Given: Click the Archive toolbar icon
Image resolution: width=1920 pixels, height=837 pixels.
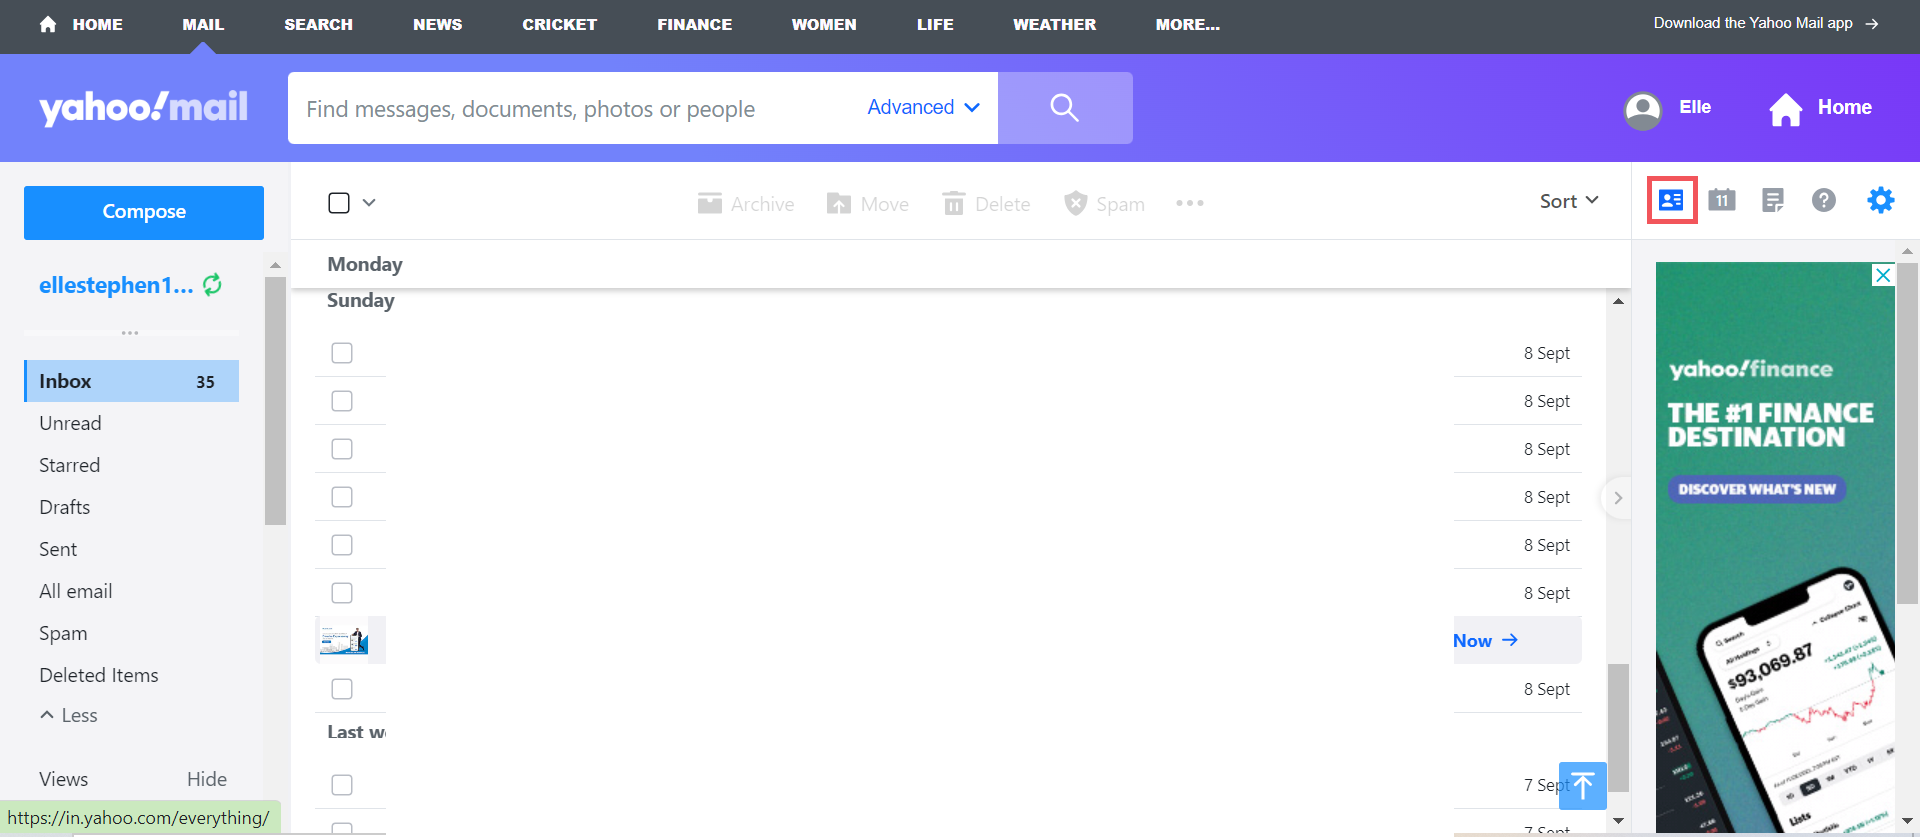Looking at the screenshot, I should click(710, 203).
